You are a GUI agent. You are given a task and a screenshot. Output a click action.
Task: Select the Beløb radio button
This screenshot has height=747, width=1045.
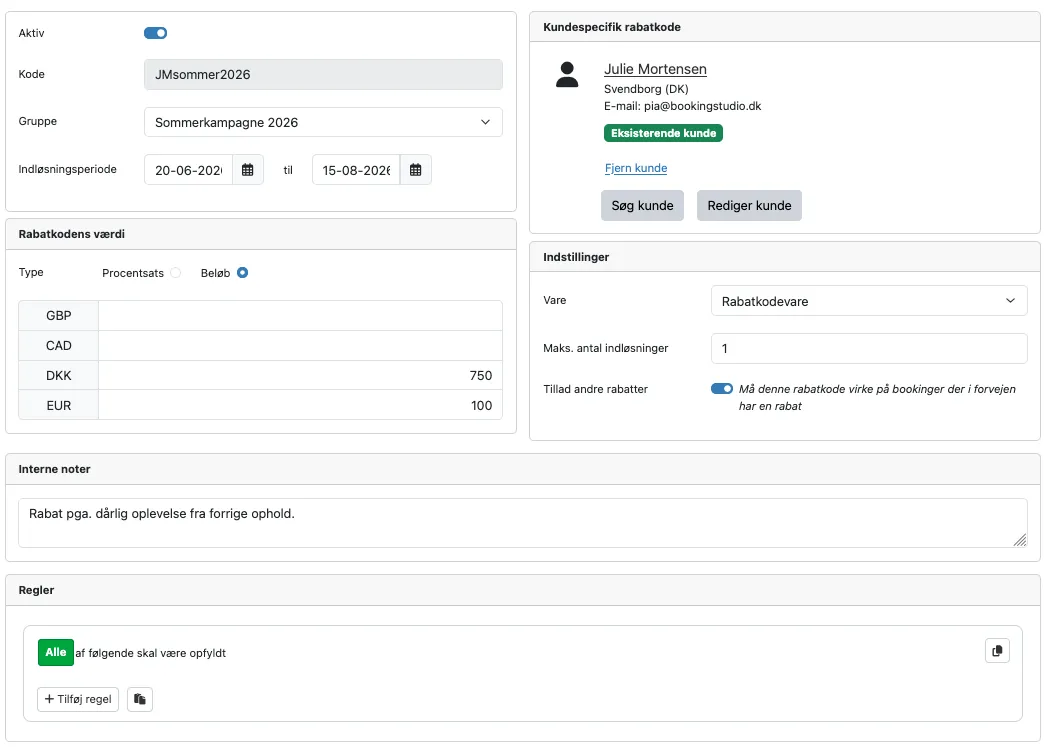pyautogui.click(x=243, y=273)
